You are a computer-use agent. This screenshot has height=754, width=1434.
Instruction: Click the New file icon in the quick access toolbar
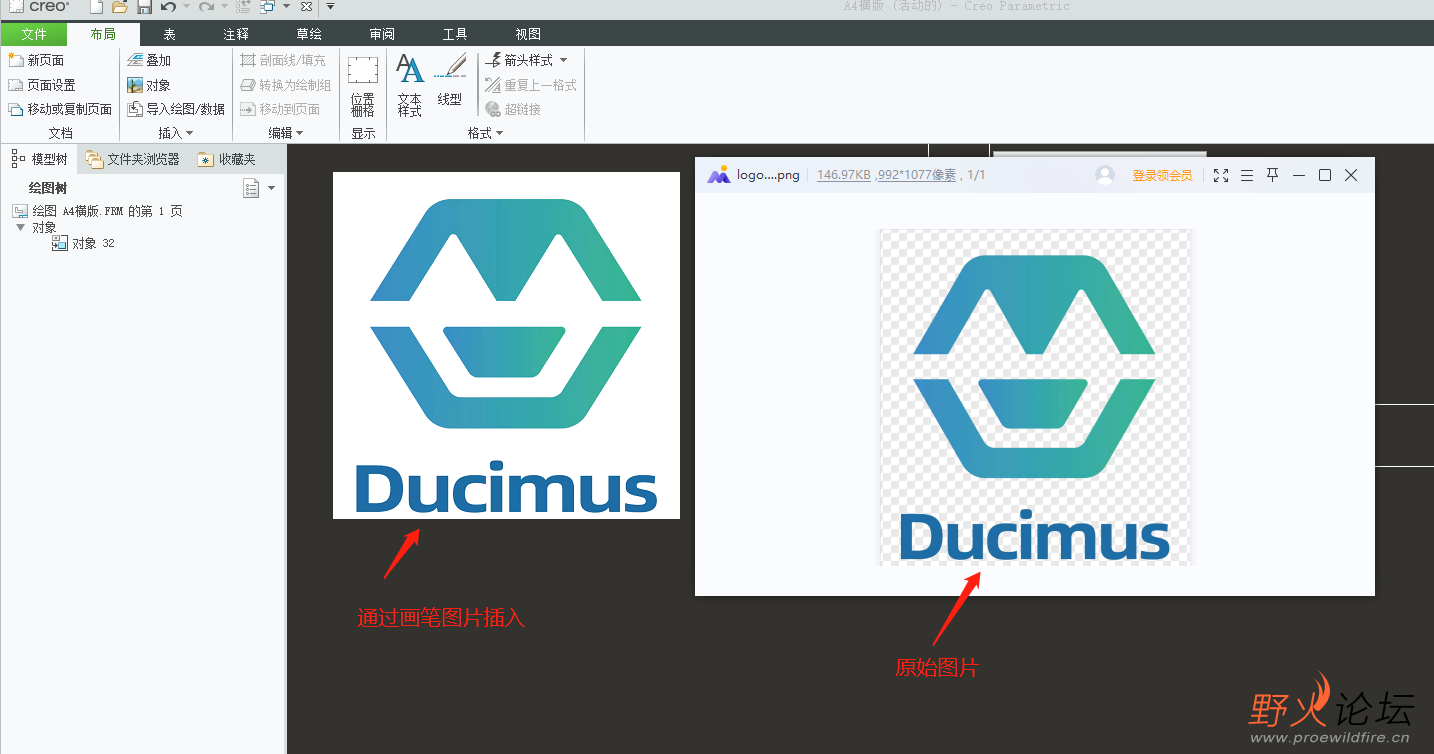click(97, 7)
